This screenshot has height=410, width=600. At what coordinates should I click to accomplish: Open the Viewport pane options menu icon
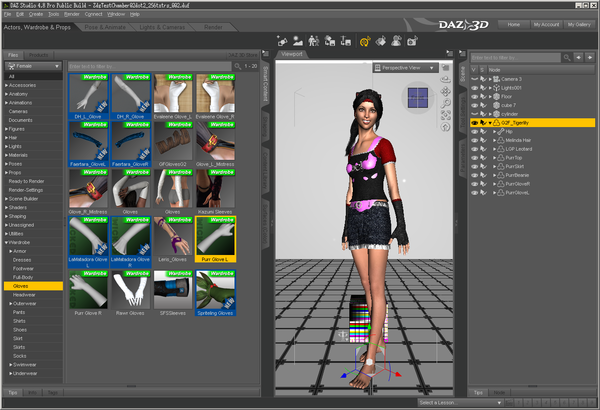(x=450, y=54)
